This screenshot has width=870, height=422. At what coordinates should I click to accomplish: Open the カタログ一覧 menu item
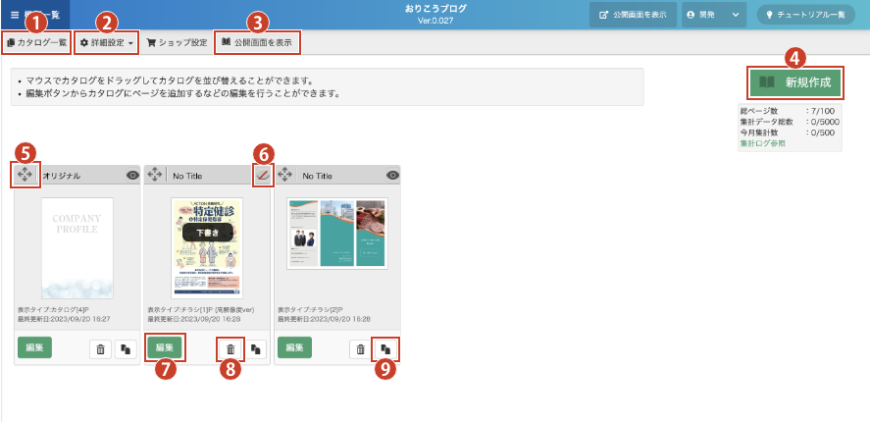(36, 43)
